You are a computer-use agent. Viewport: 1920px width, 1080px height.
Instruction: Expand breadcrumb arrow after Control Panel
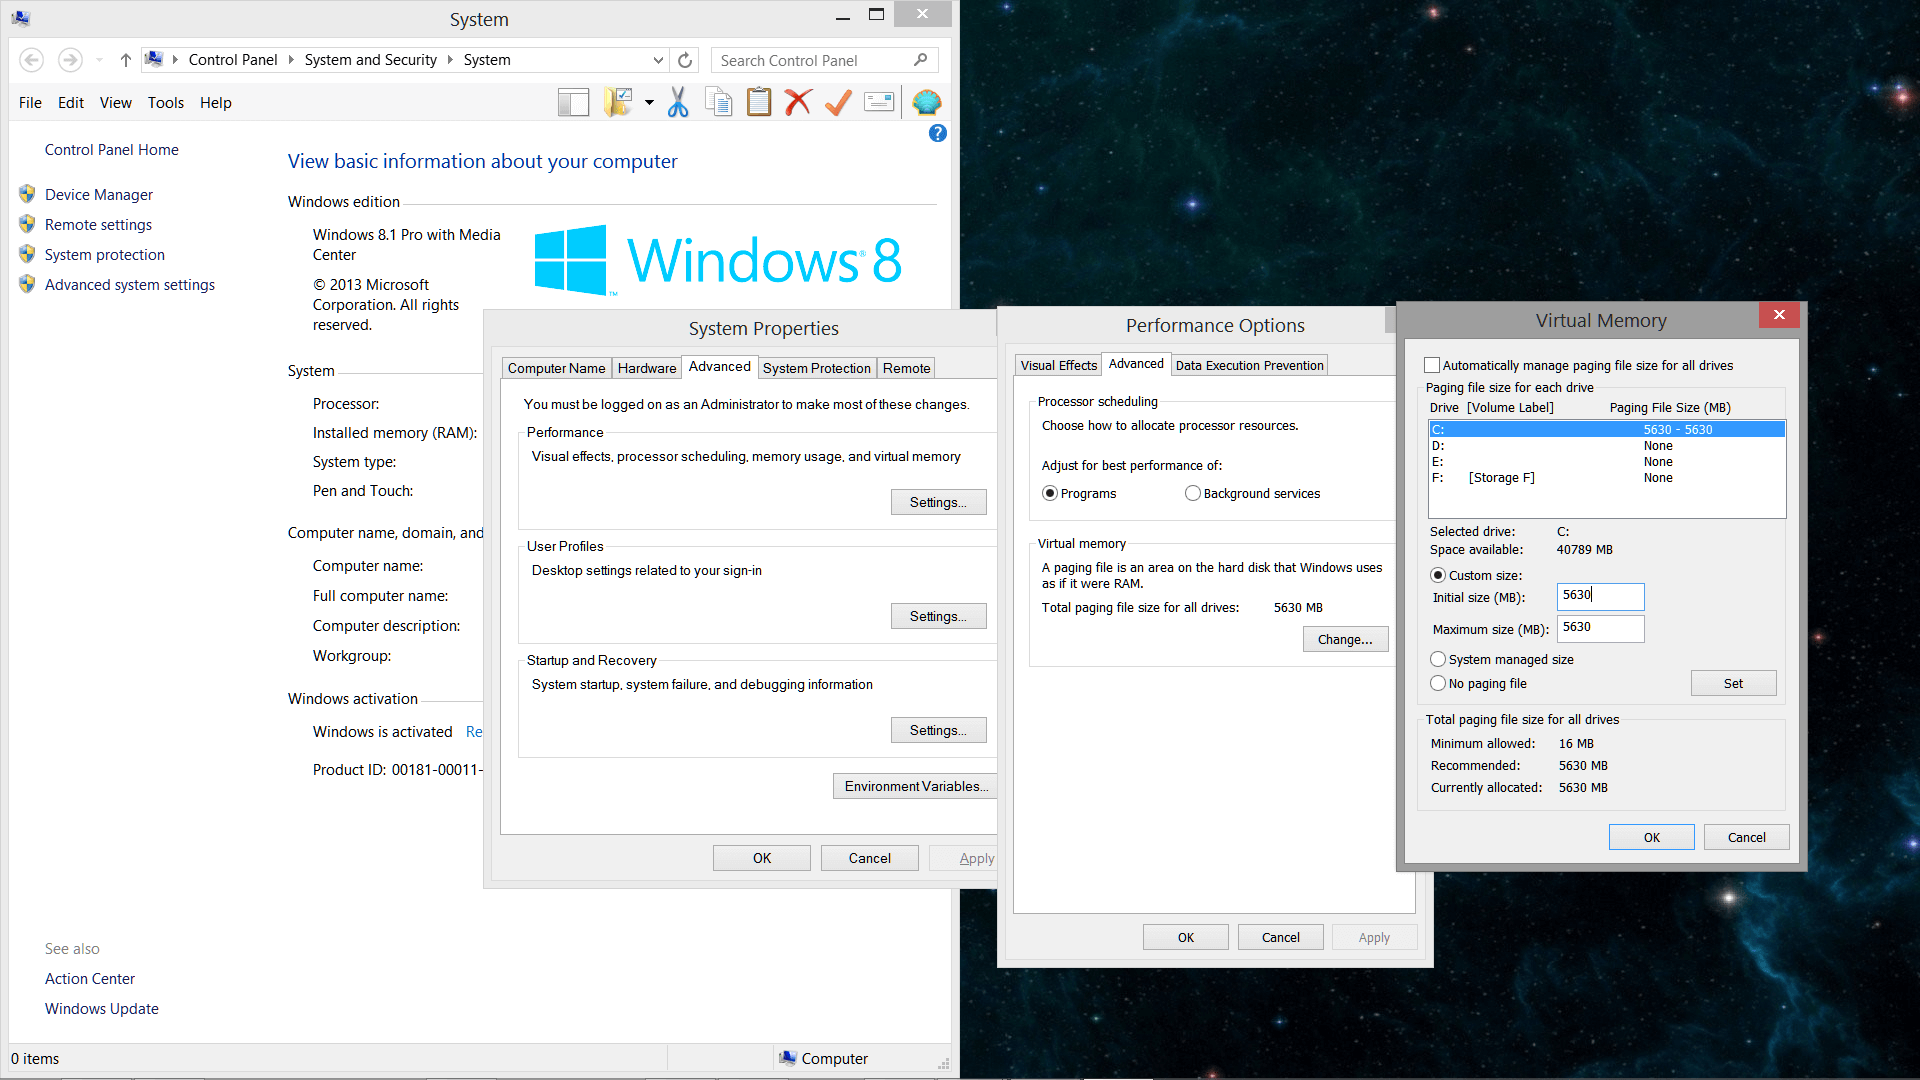pos(291,60)
